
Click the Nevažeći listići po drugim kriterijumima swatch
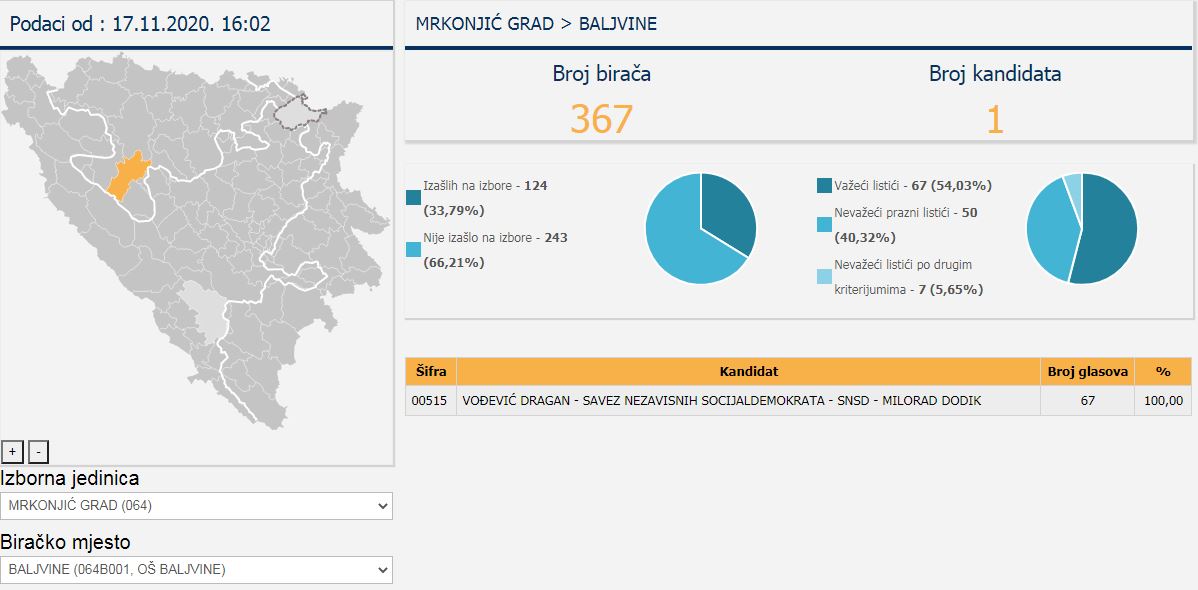pyautogui.click(x=824, y=276)
